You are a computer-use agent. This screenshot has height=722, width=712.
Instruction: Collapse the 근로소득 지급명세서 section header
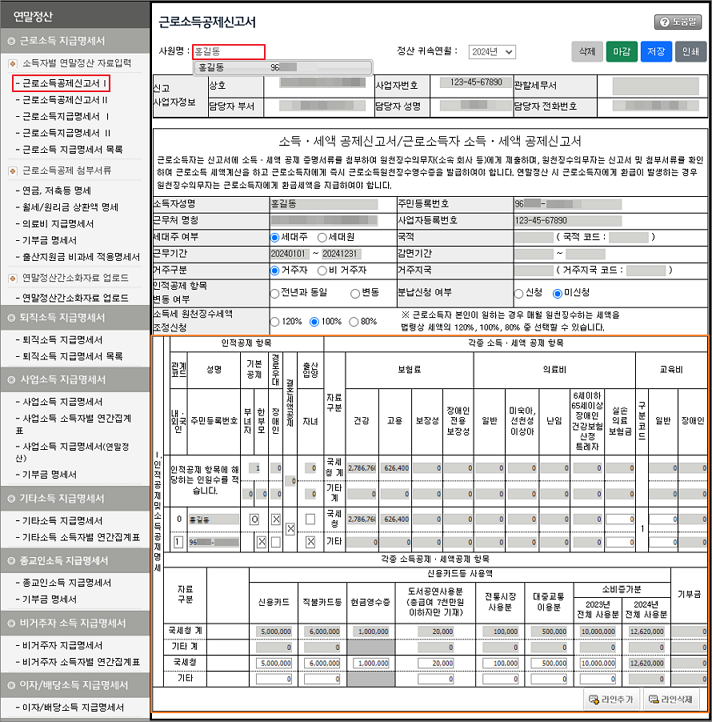[x=75, y=41]
